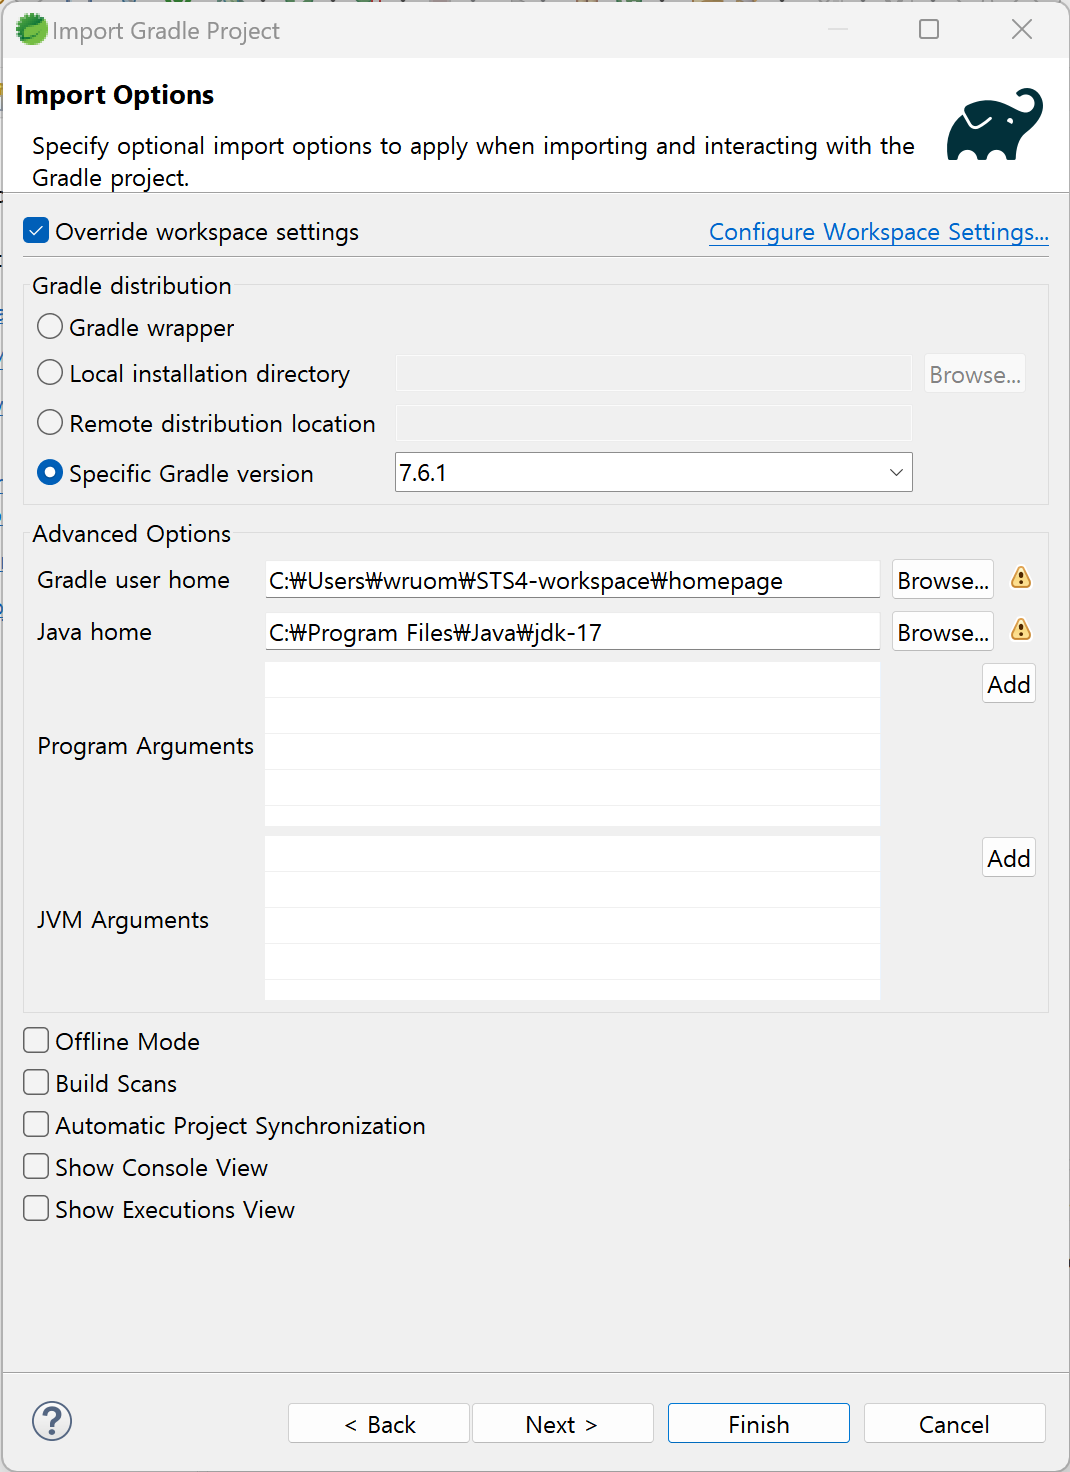The image size is (1070, 1472).
Task: Browse for Gradle user home folder
Action: pos(942,580)
